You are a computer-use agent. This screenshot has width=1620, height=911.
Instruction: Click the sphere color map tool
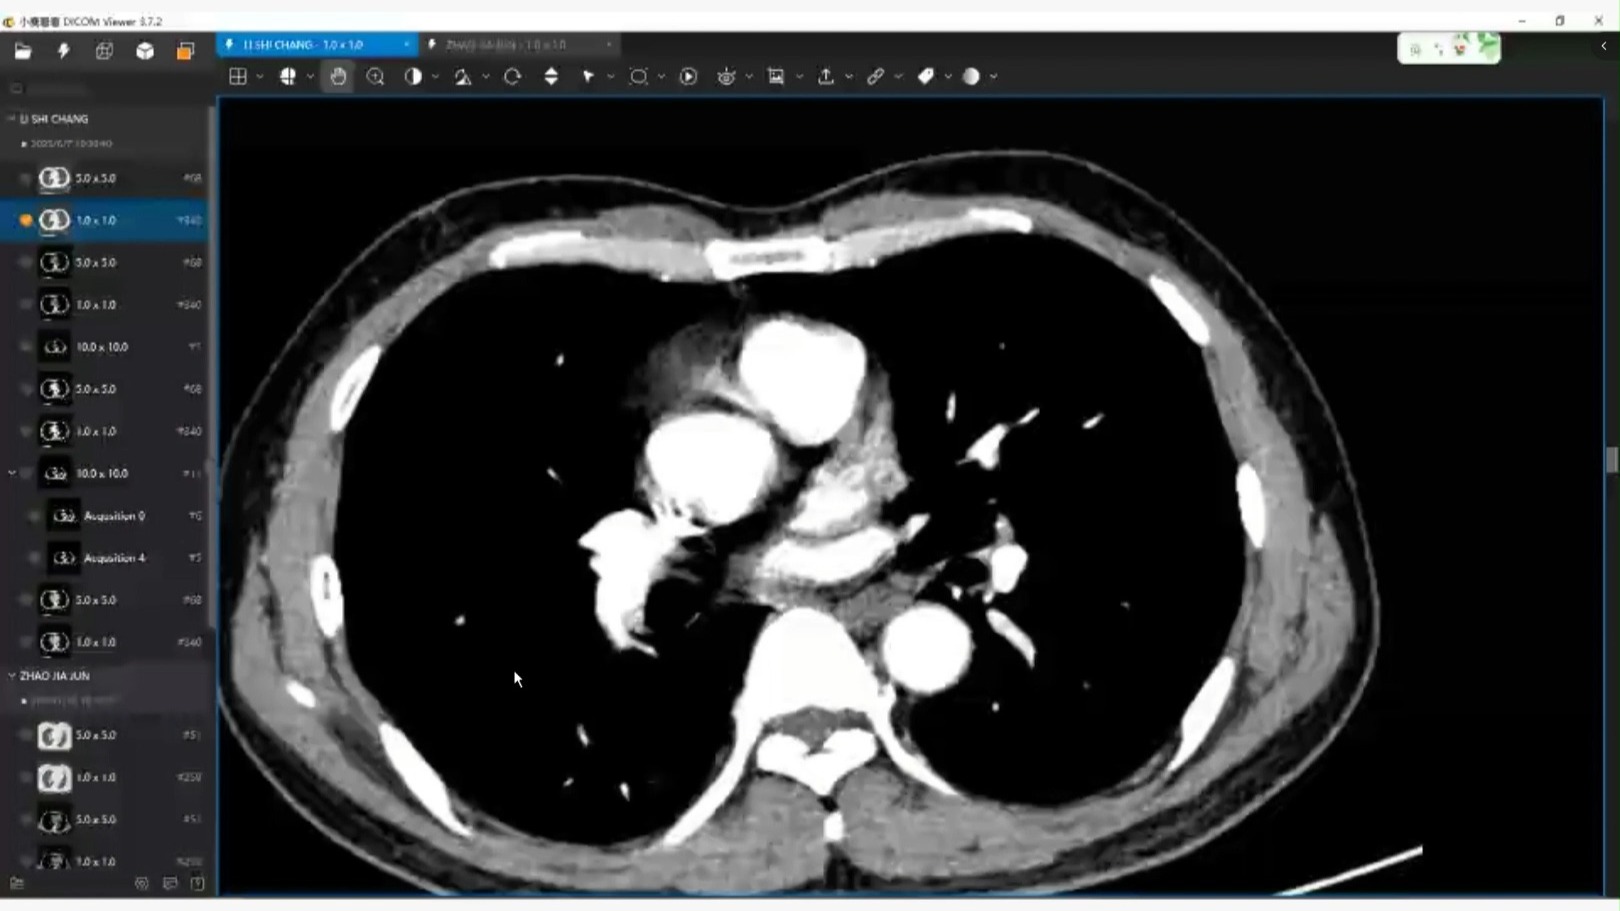tap(971, 76)
